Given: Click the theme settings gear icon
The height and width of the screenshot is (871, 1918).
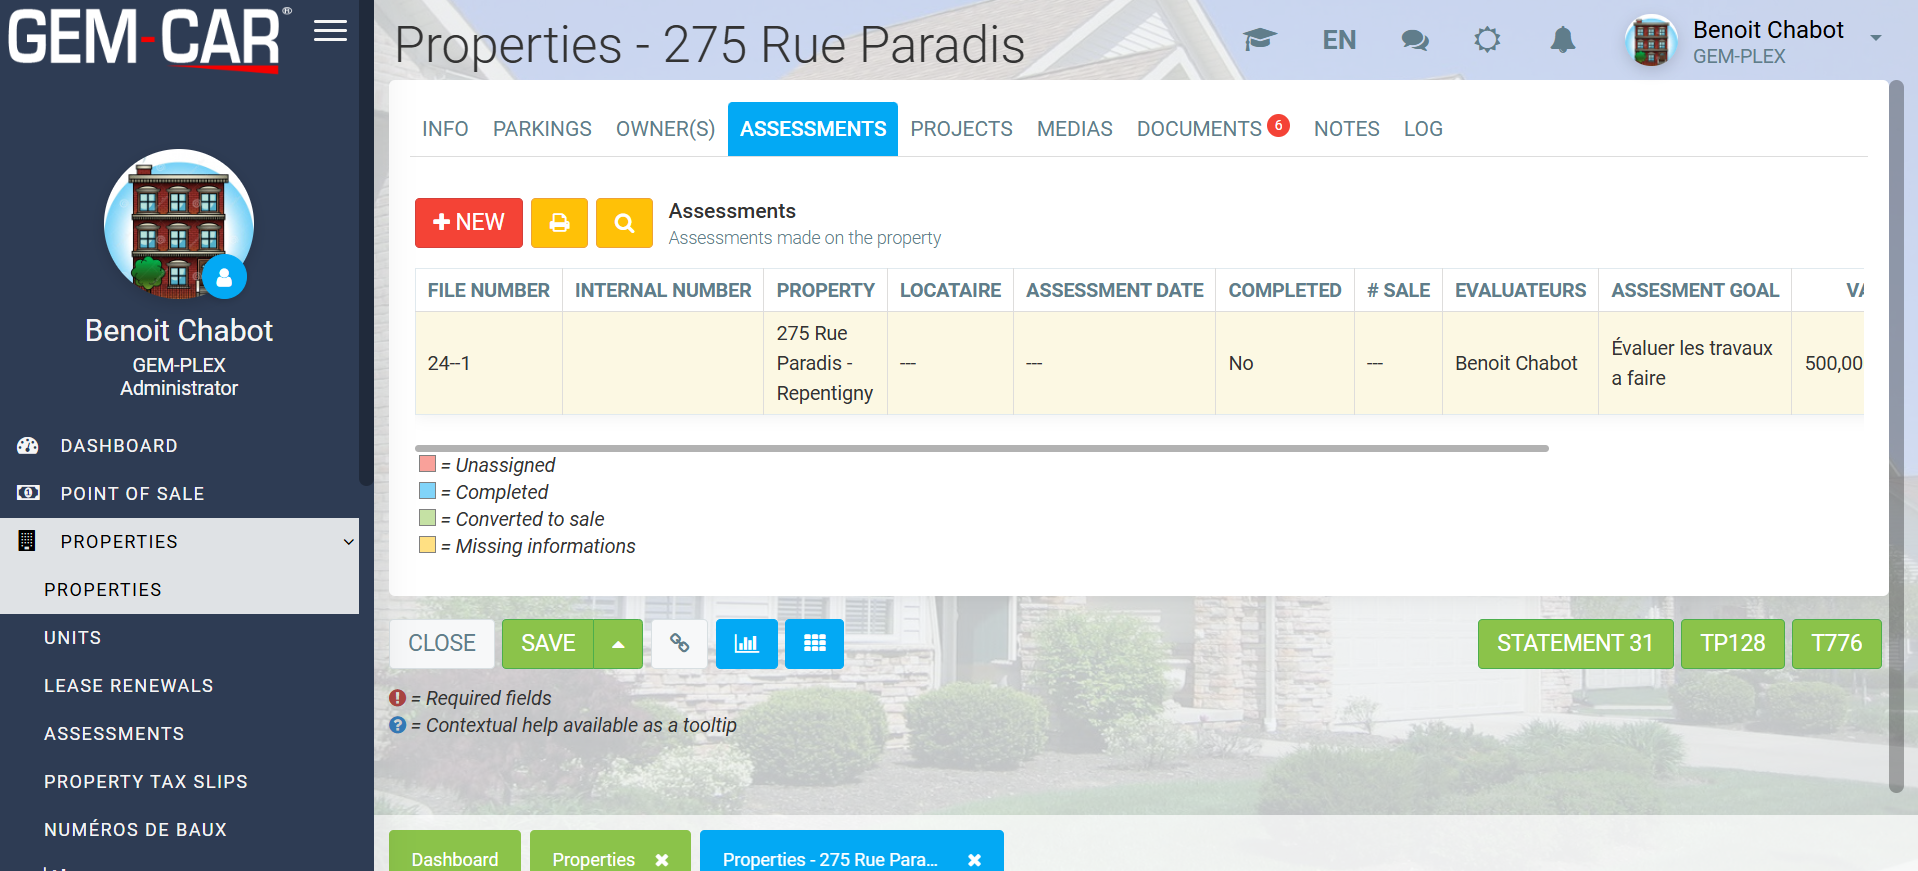Looking at the screenshot, I should pyautogui.click(x=1487, y=40).
